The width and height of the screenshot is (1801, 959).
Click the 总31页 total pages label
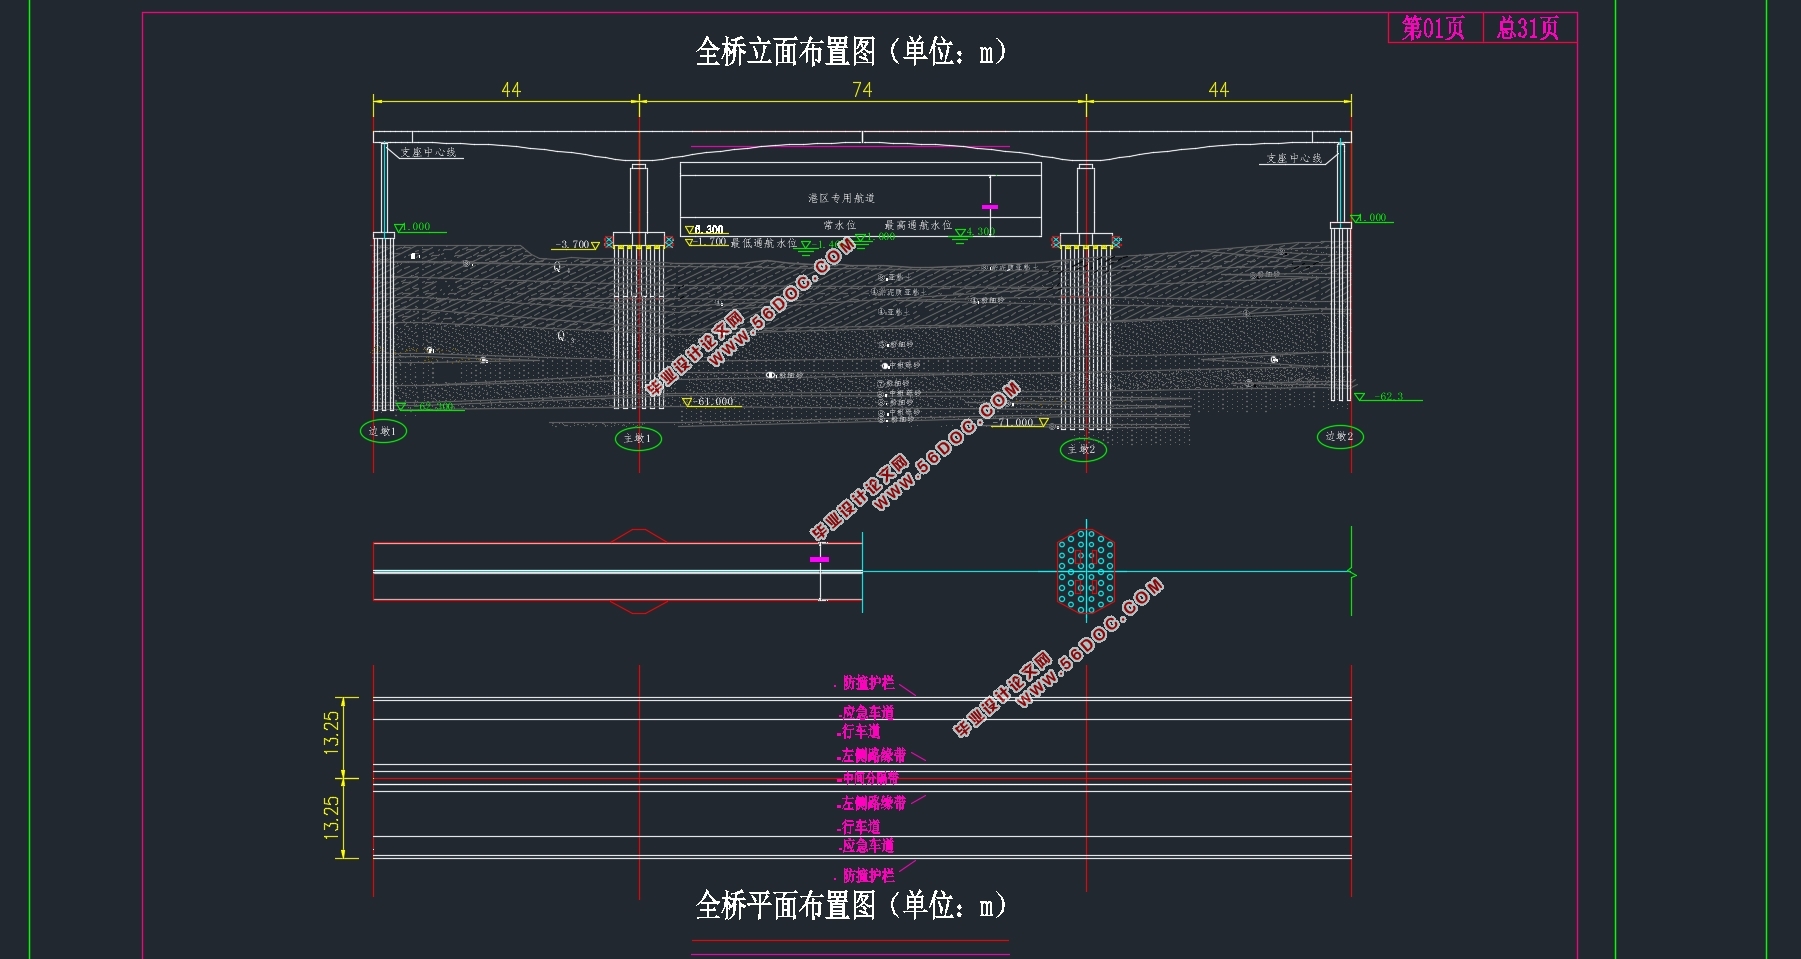pyautogui.click(x=1527, y=28)
